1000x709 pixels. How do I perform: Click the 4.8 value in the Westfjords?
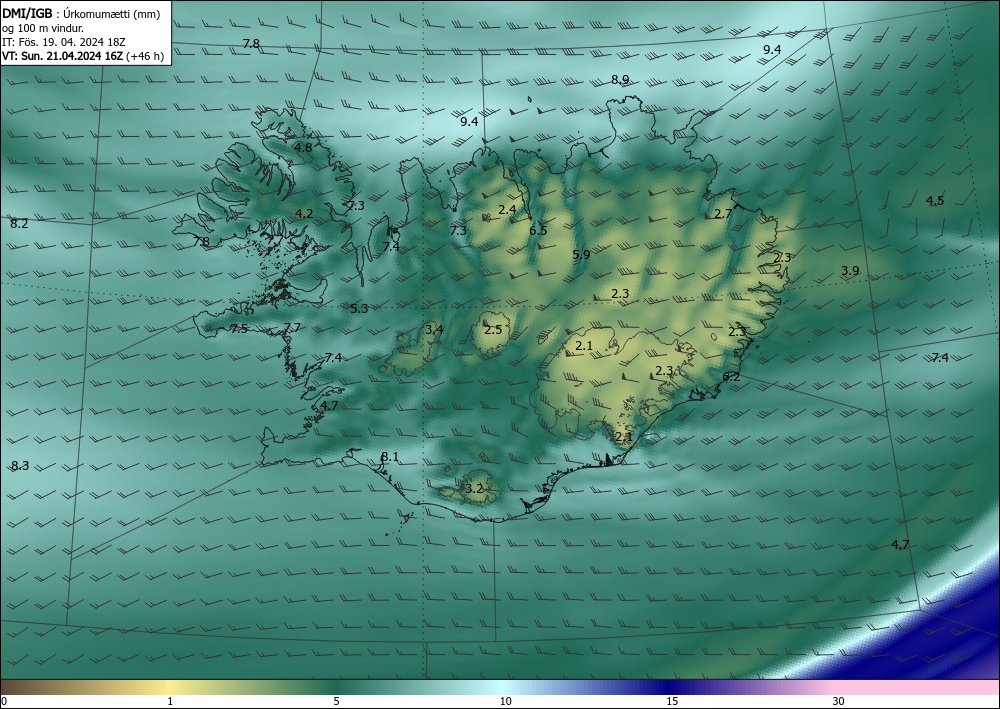click(303, 147)
